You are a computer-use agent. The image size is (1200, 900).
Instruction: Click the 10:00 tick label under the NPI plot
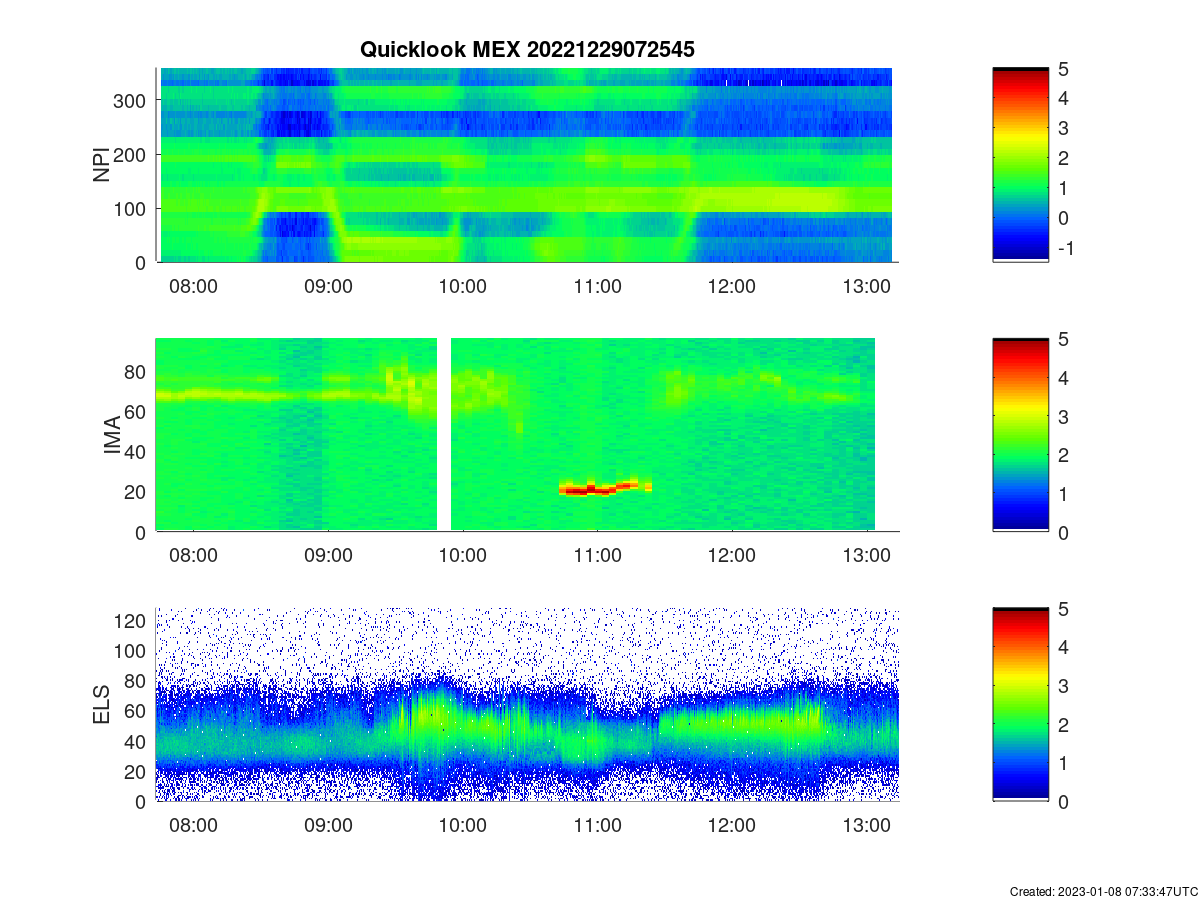pyautogui.click(x=462, y=286)
